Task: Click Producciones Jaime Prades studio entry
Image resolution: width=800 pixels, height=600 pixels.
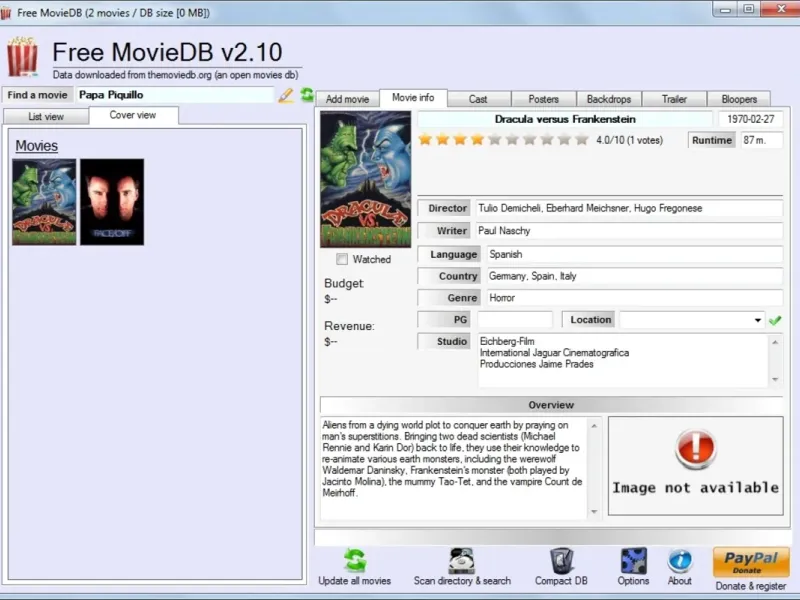Action: pyautogui.click(x=536, y=364)
